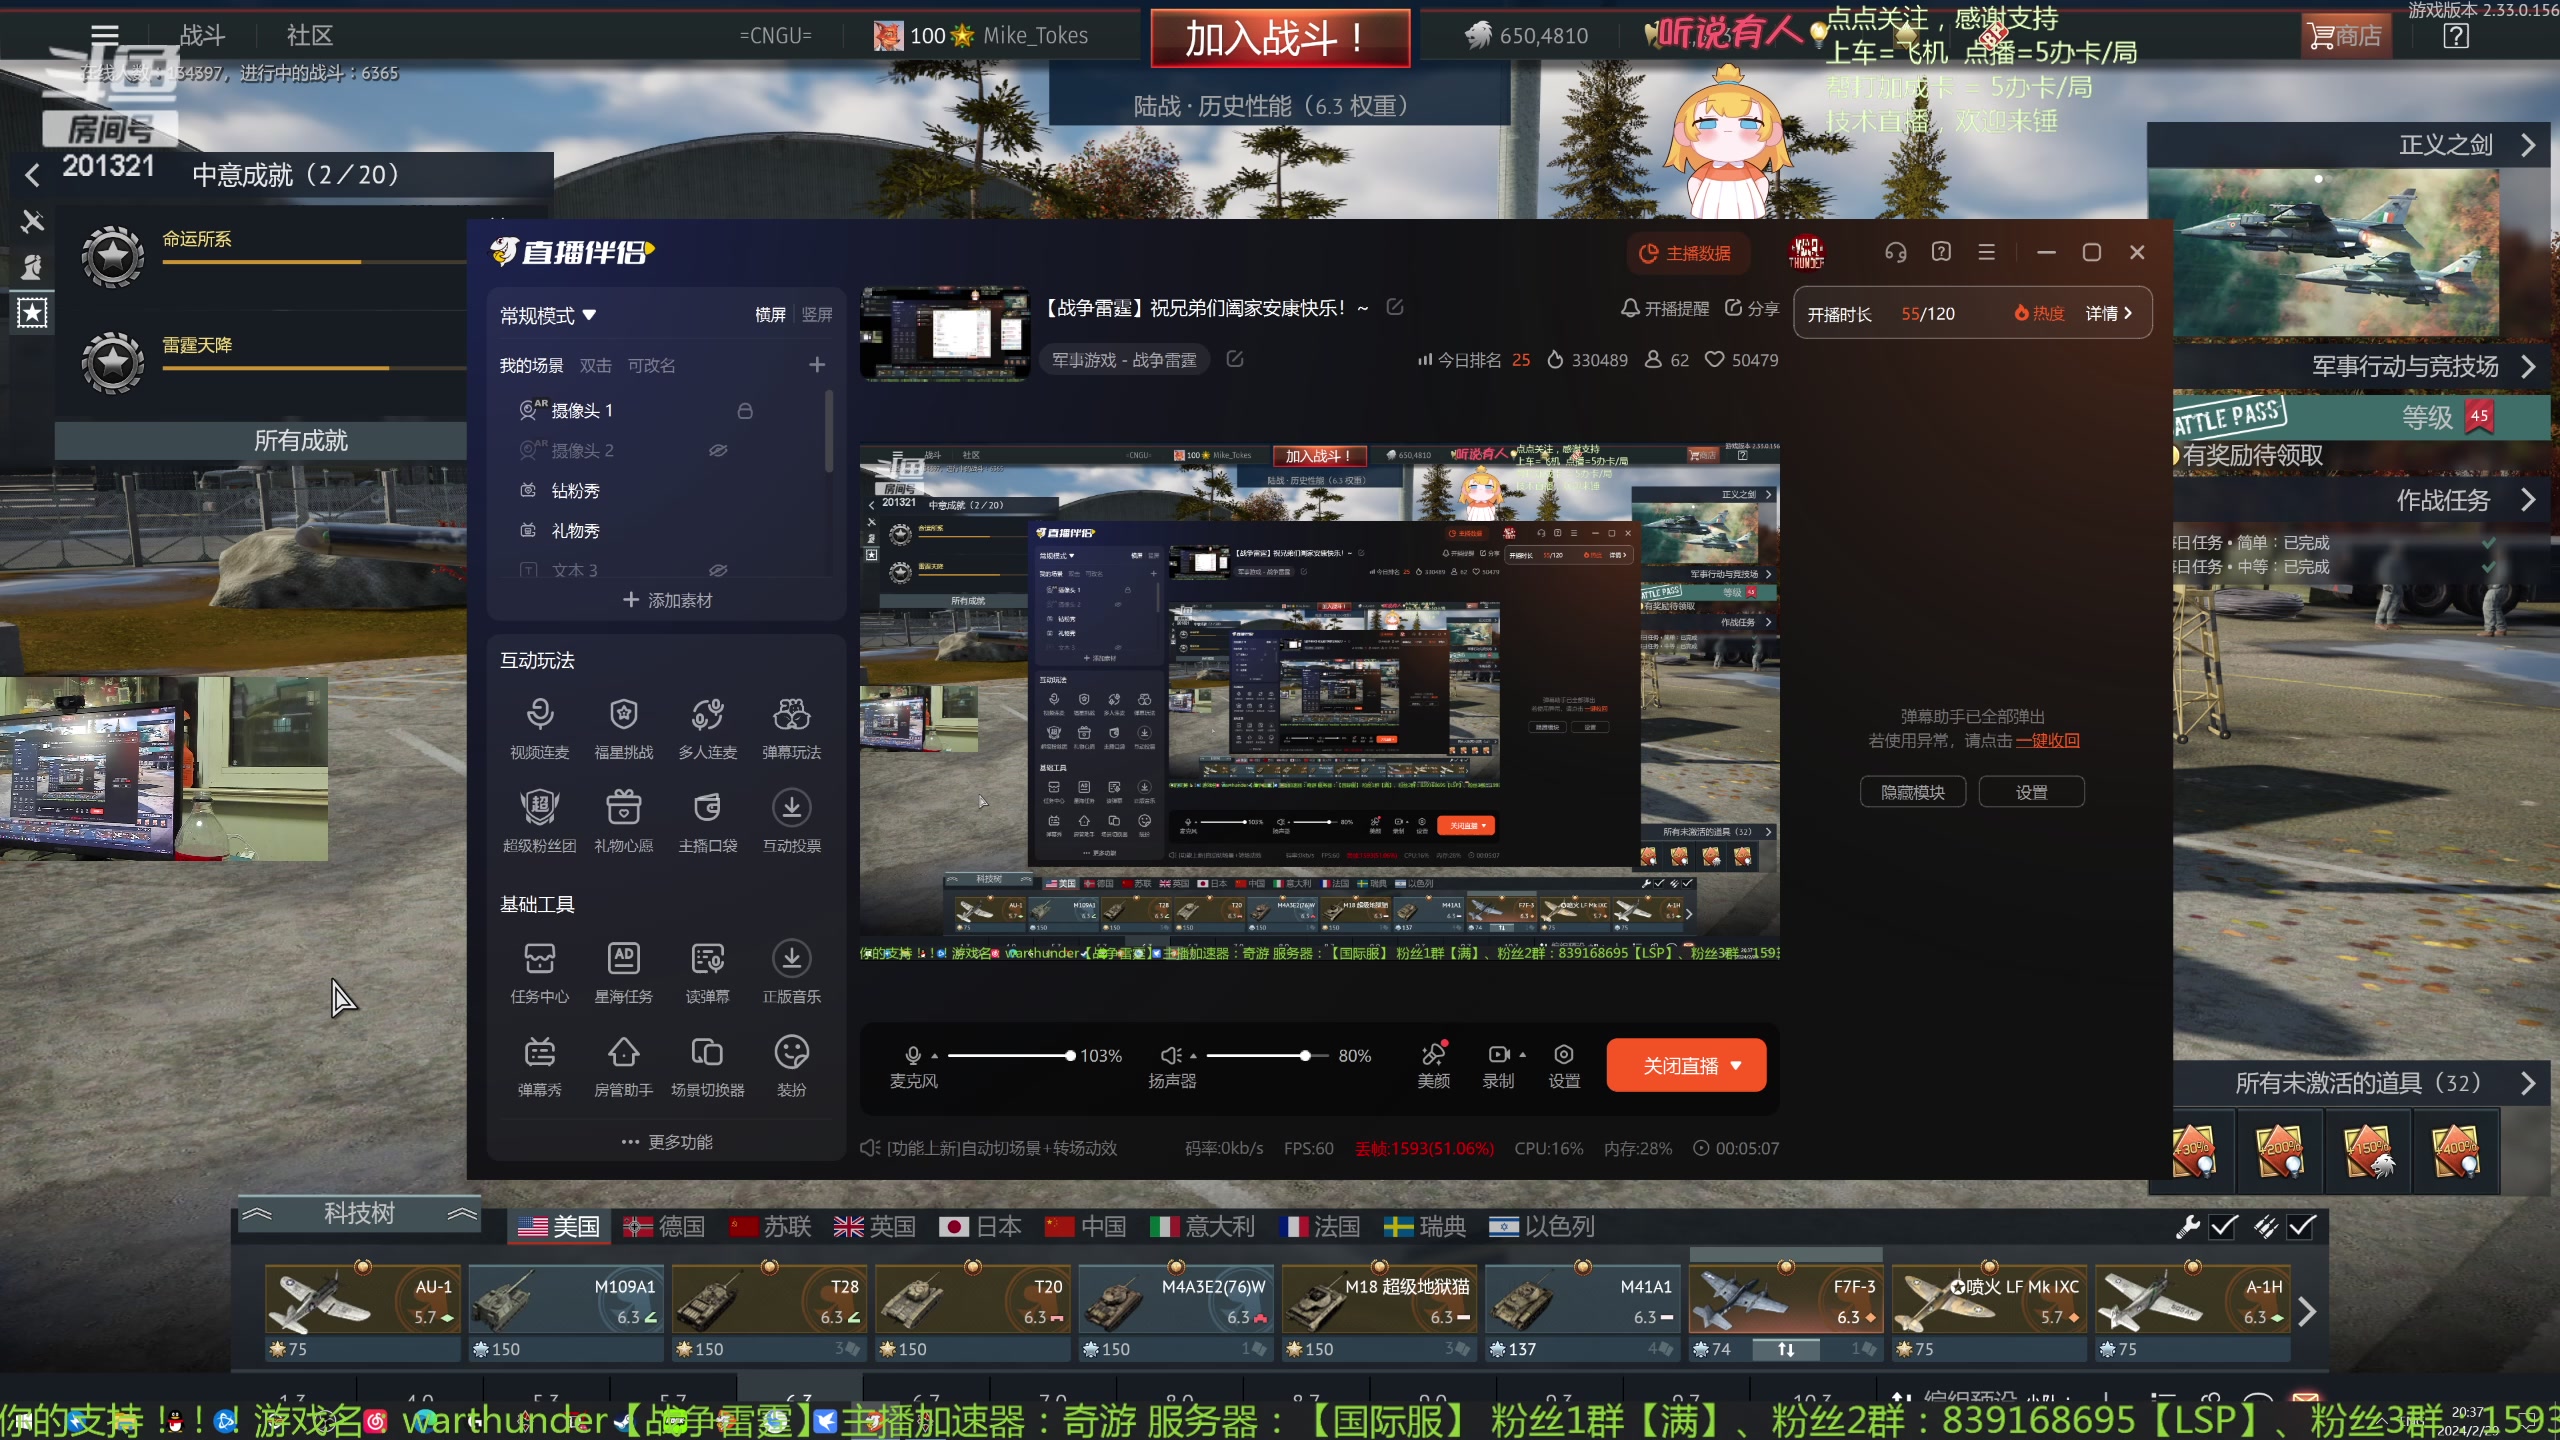Expand the 关闭直播 button arrow

[1736, 1066]
